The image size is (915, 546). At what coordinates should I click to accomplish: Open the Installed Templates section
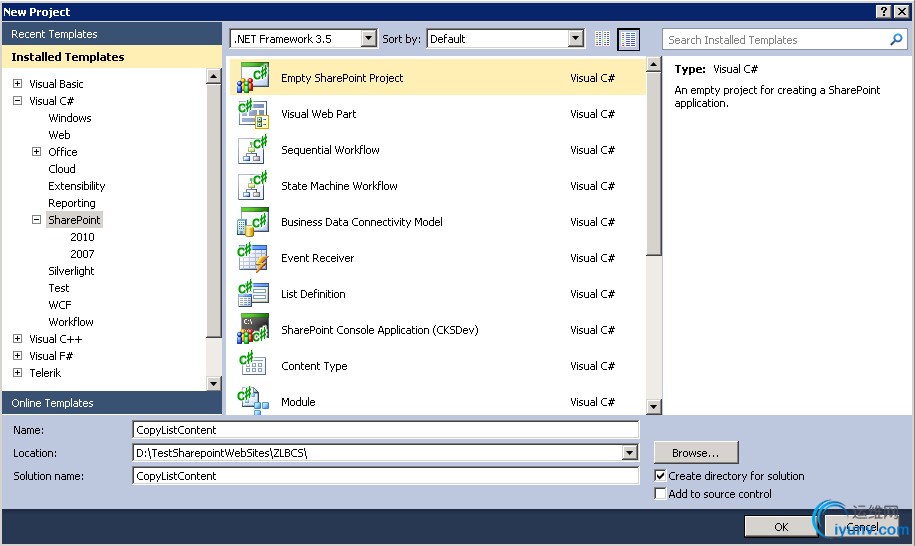pos(111,57)
